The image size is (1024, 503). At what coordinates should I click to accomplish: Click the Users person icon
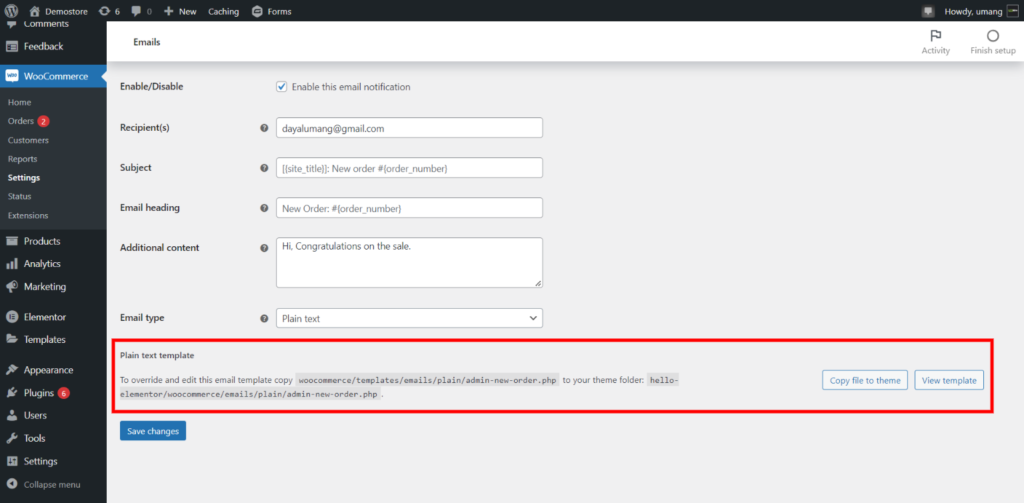coord(12,415)
